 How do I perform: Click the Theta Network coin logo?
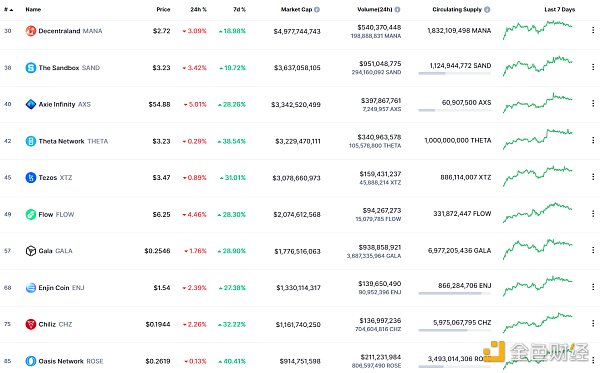click(31, 141)
